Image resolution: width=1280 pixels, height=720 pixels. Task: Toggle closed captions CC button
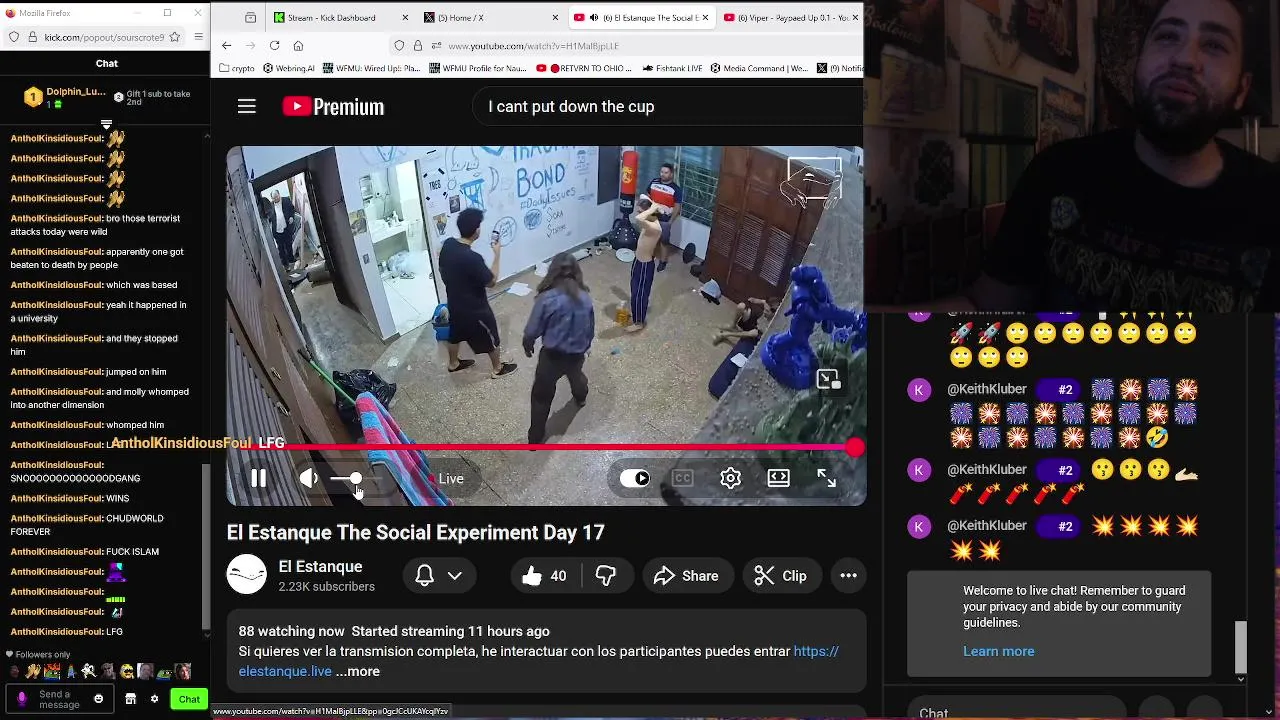pos(683,478)
